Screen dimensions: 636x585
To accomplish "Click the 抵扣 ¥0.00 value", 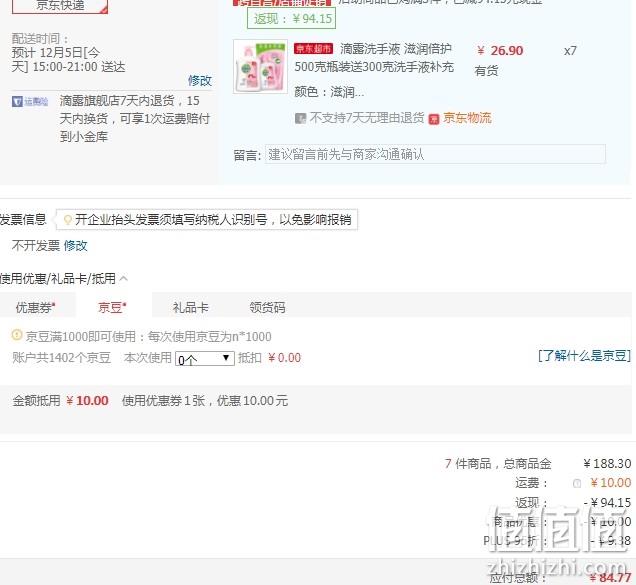I will coord(285,358).
